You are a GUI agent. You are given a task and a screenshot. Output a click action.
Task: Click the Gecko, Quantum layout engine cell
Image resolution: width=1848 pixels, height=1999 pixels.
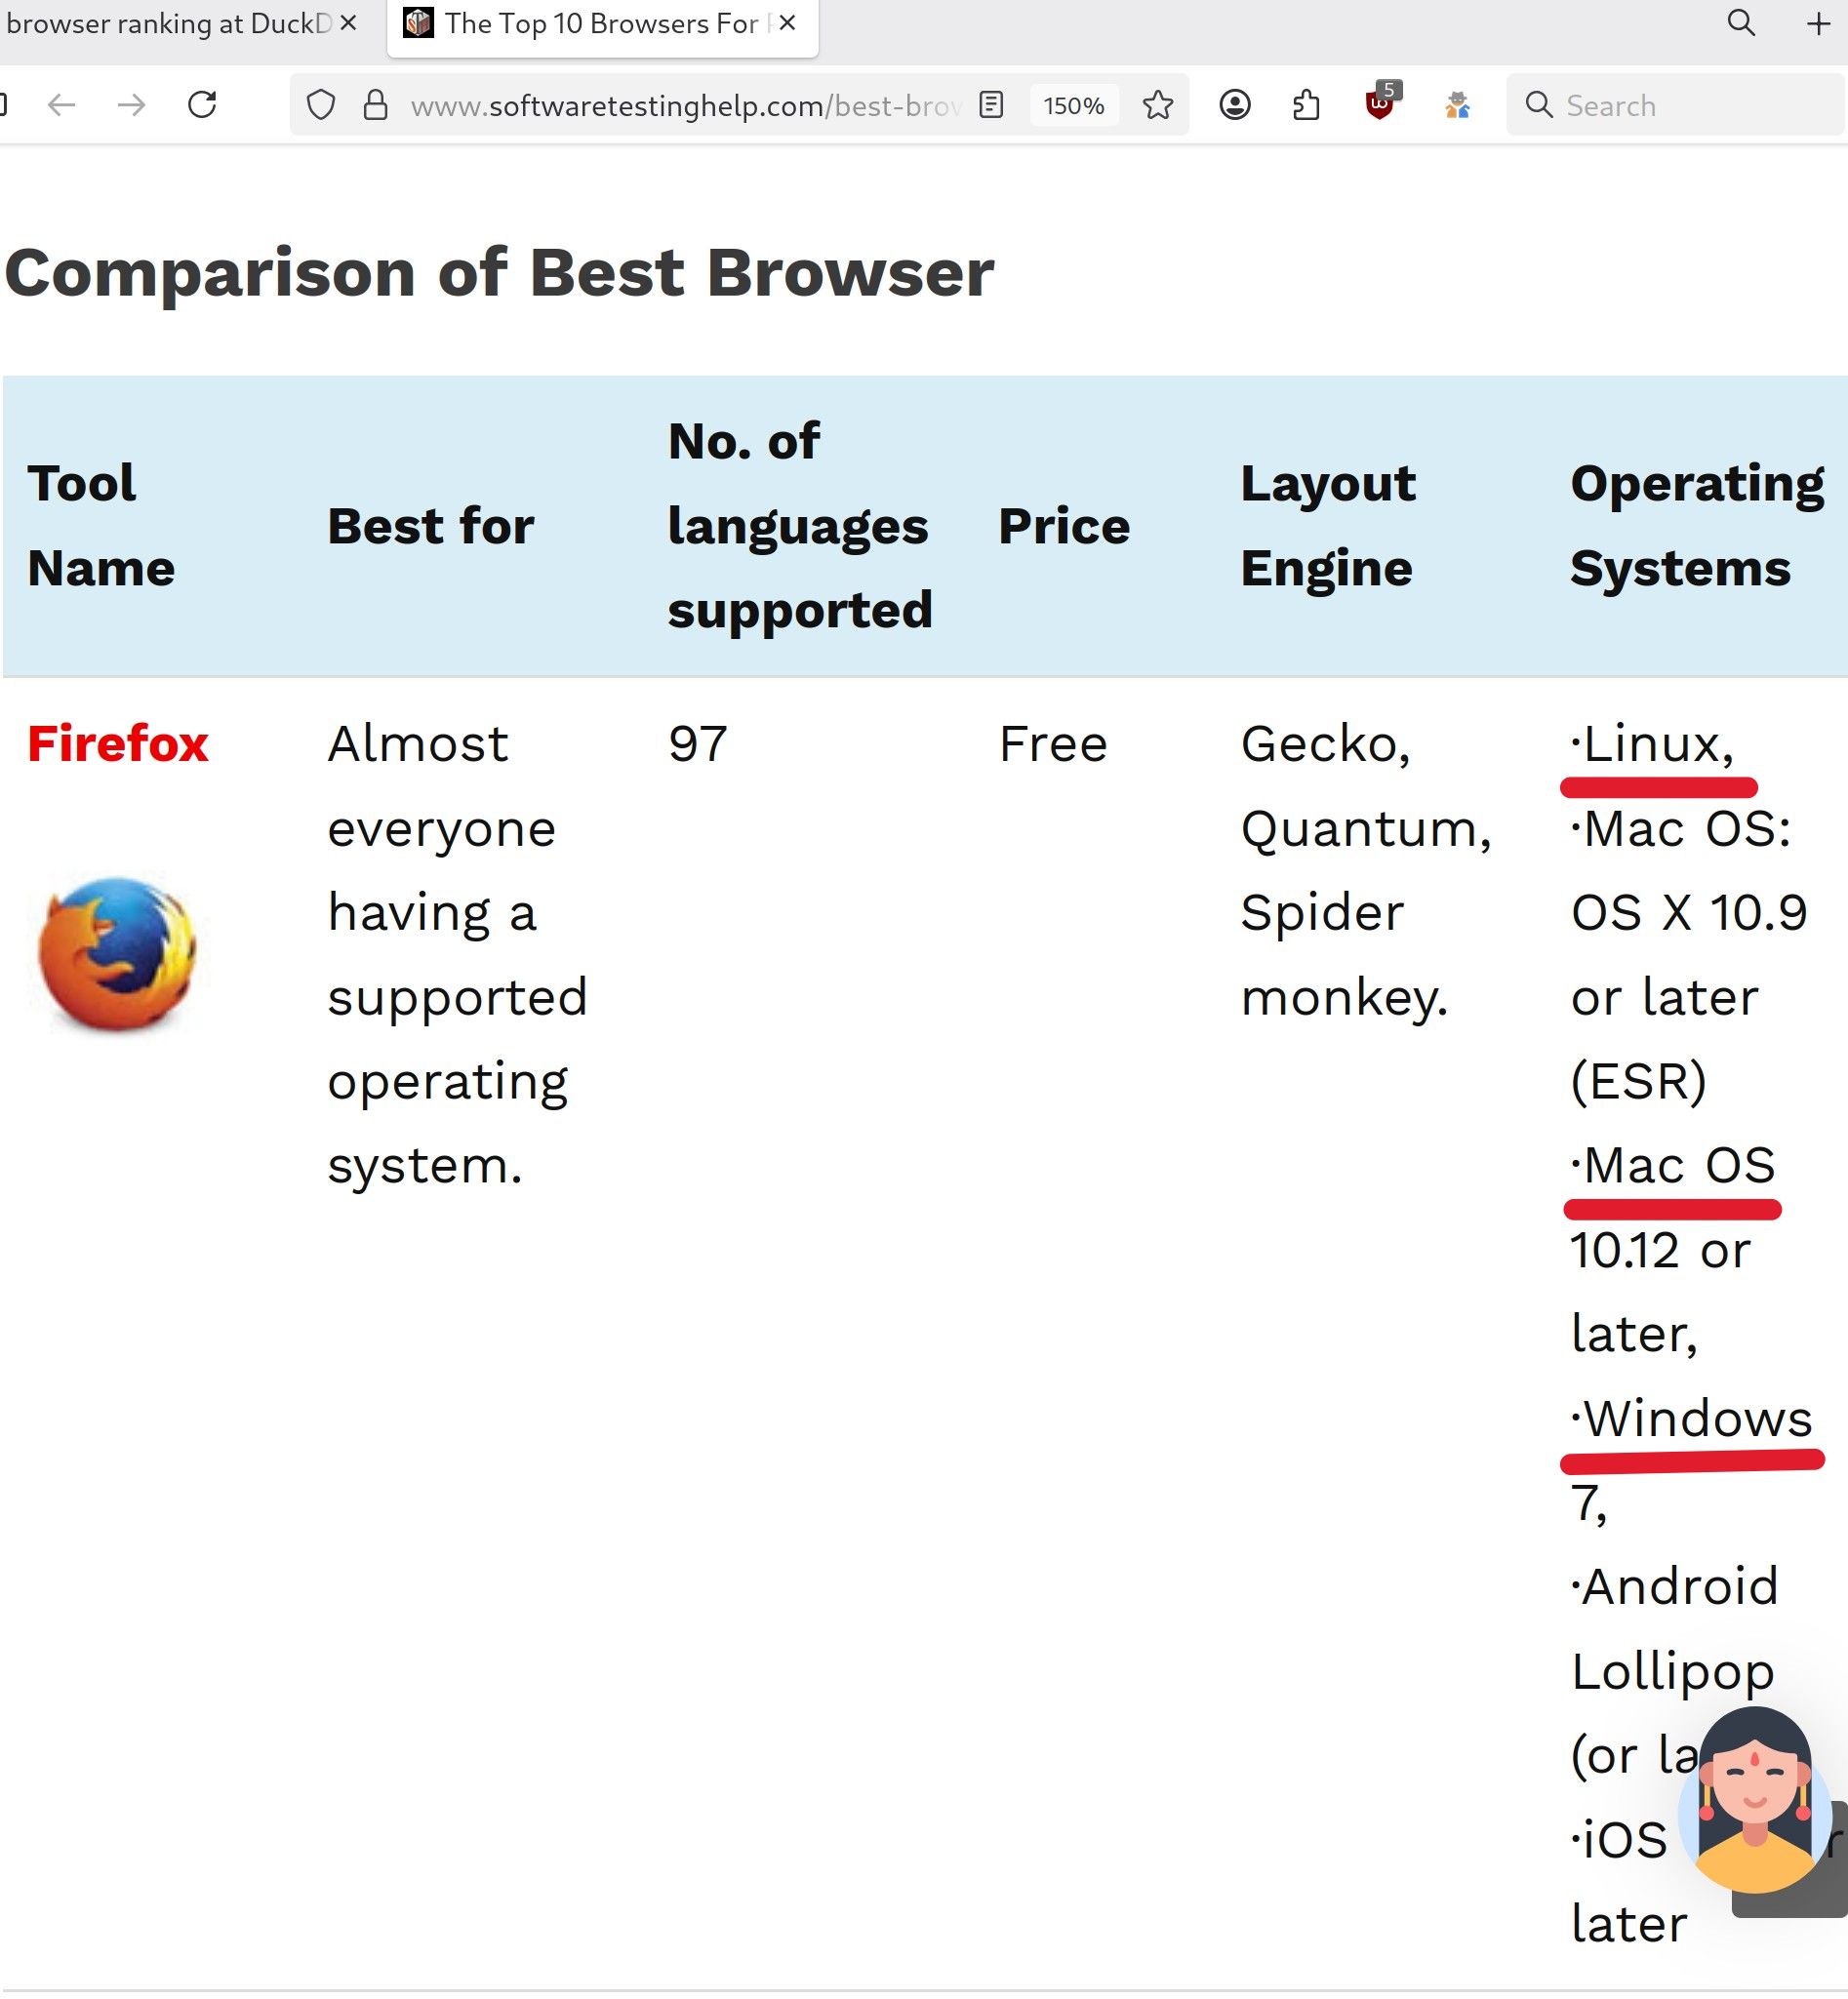click(x=1366, y=870)
